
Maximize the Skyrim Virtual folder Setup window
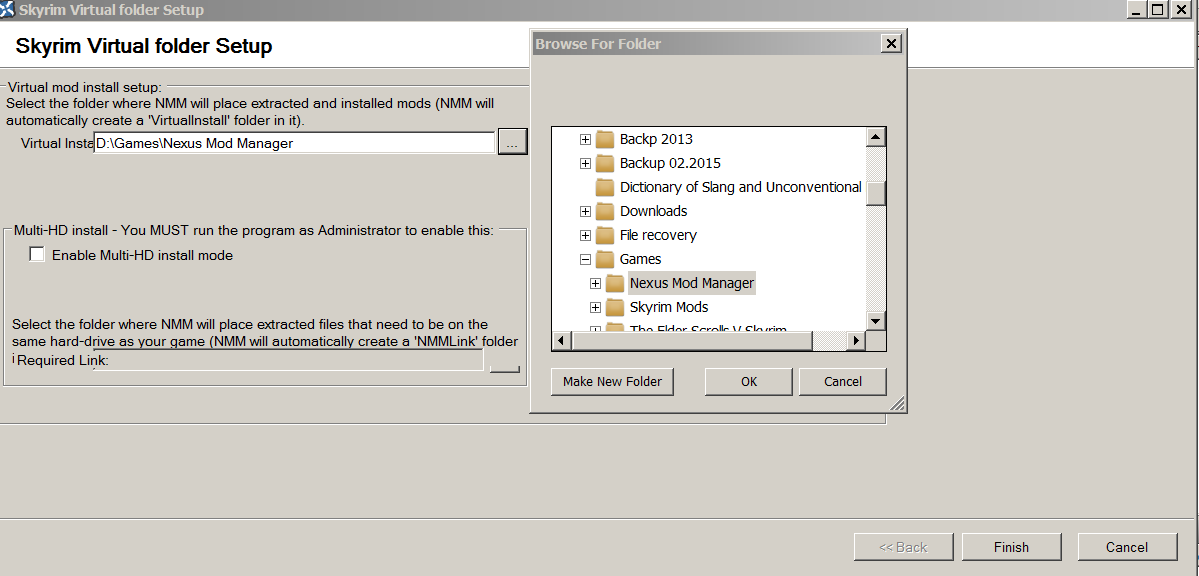tap(1158, 10)
